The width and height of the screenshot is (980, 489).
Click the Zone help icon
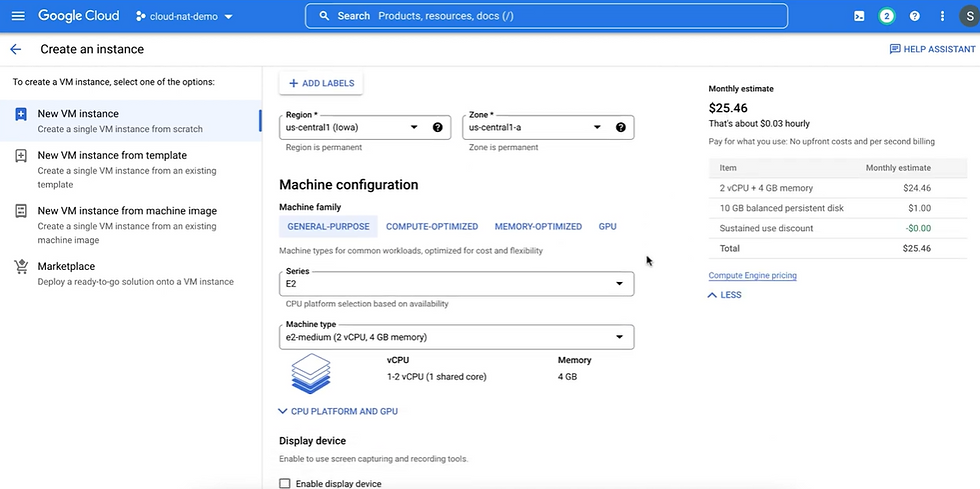[621, 128]
